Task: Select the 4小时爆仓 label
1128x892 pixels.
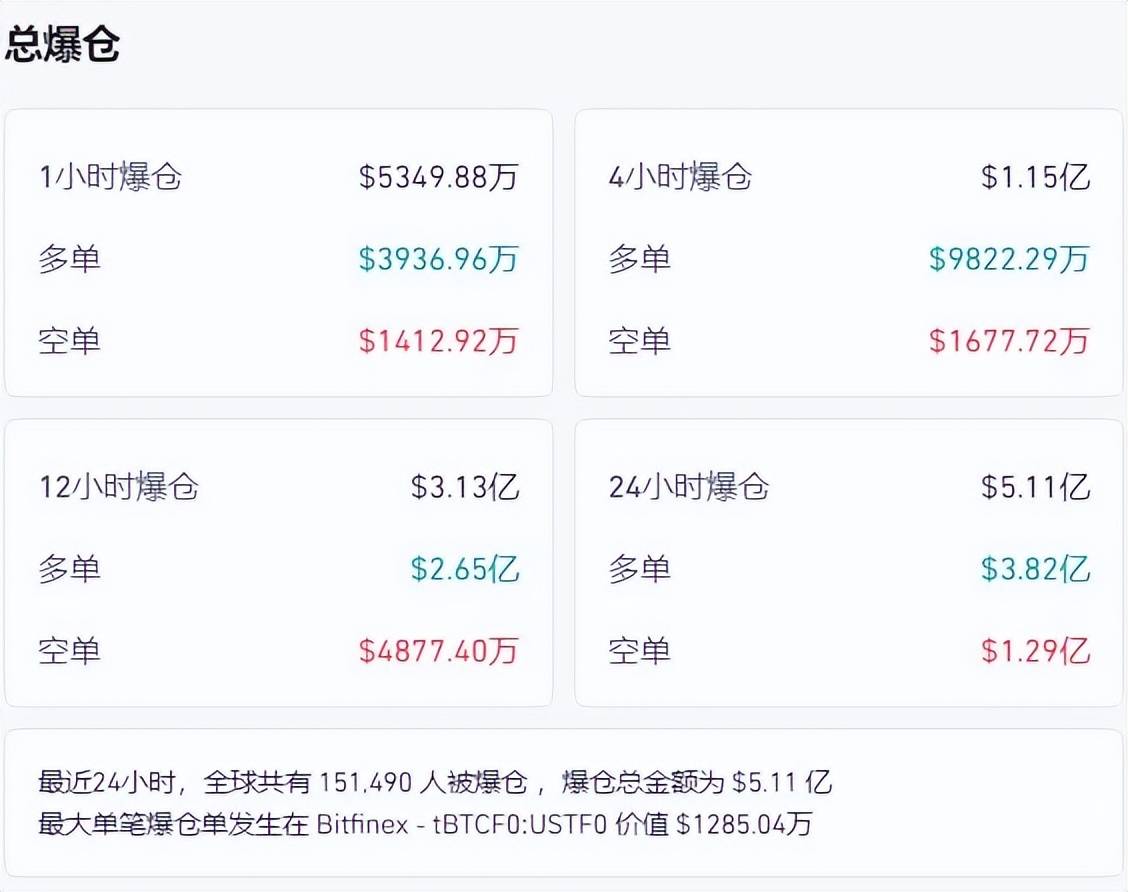Action: click(x=680, y=178)
